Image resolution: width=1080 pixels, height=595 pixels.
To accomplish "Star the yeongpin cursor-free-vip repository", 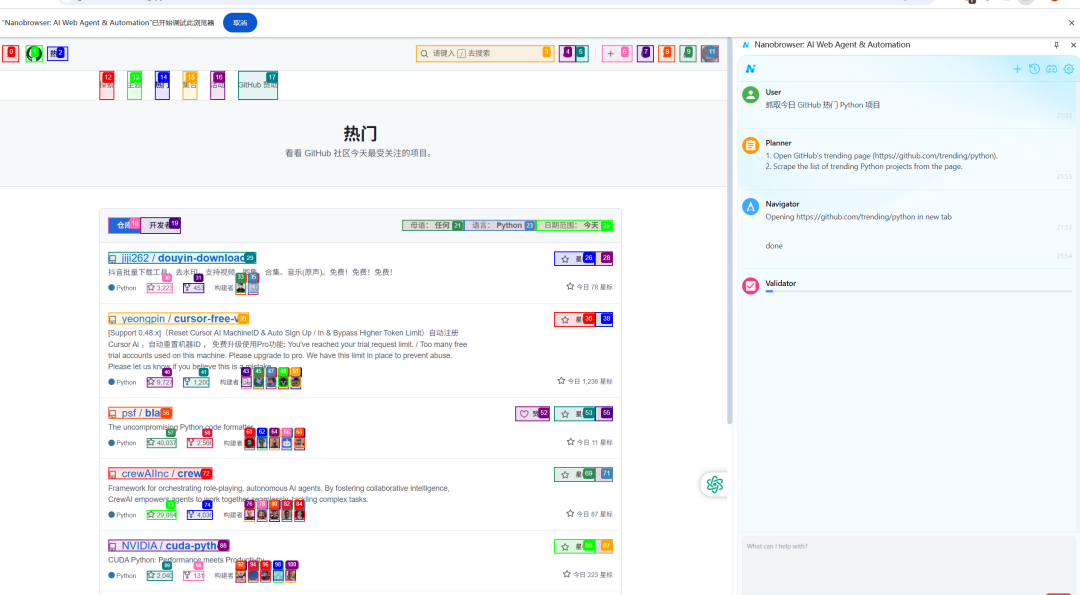I will point(575,319).
